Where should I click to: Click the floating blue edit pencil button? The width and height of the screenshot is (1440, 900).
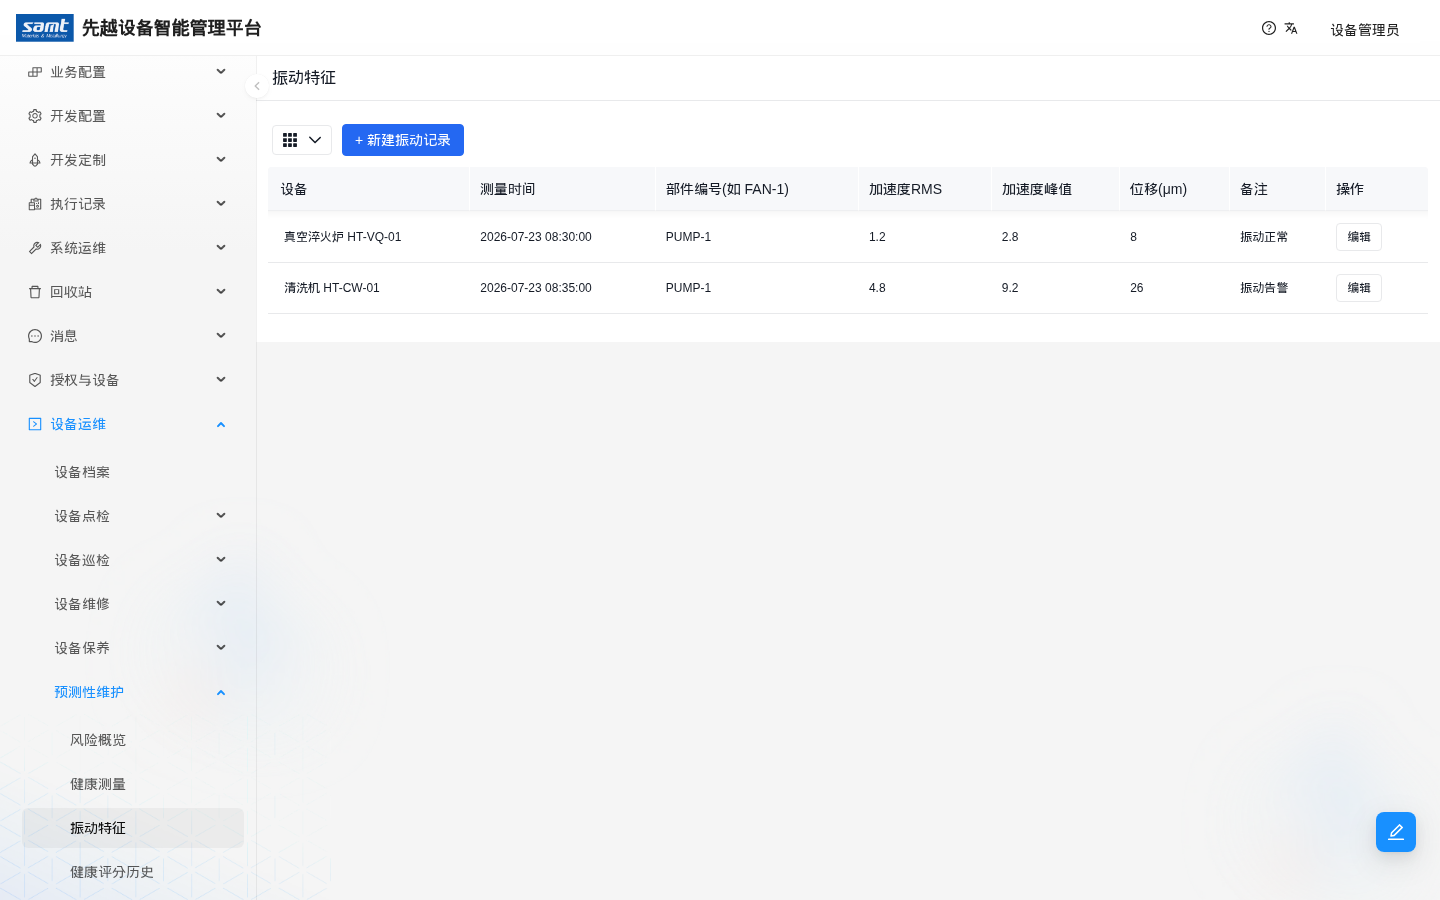click(1396, 832)
